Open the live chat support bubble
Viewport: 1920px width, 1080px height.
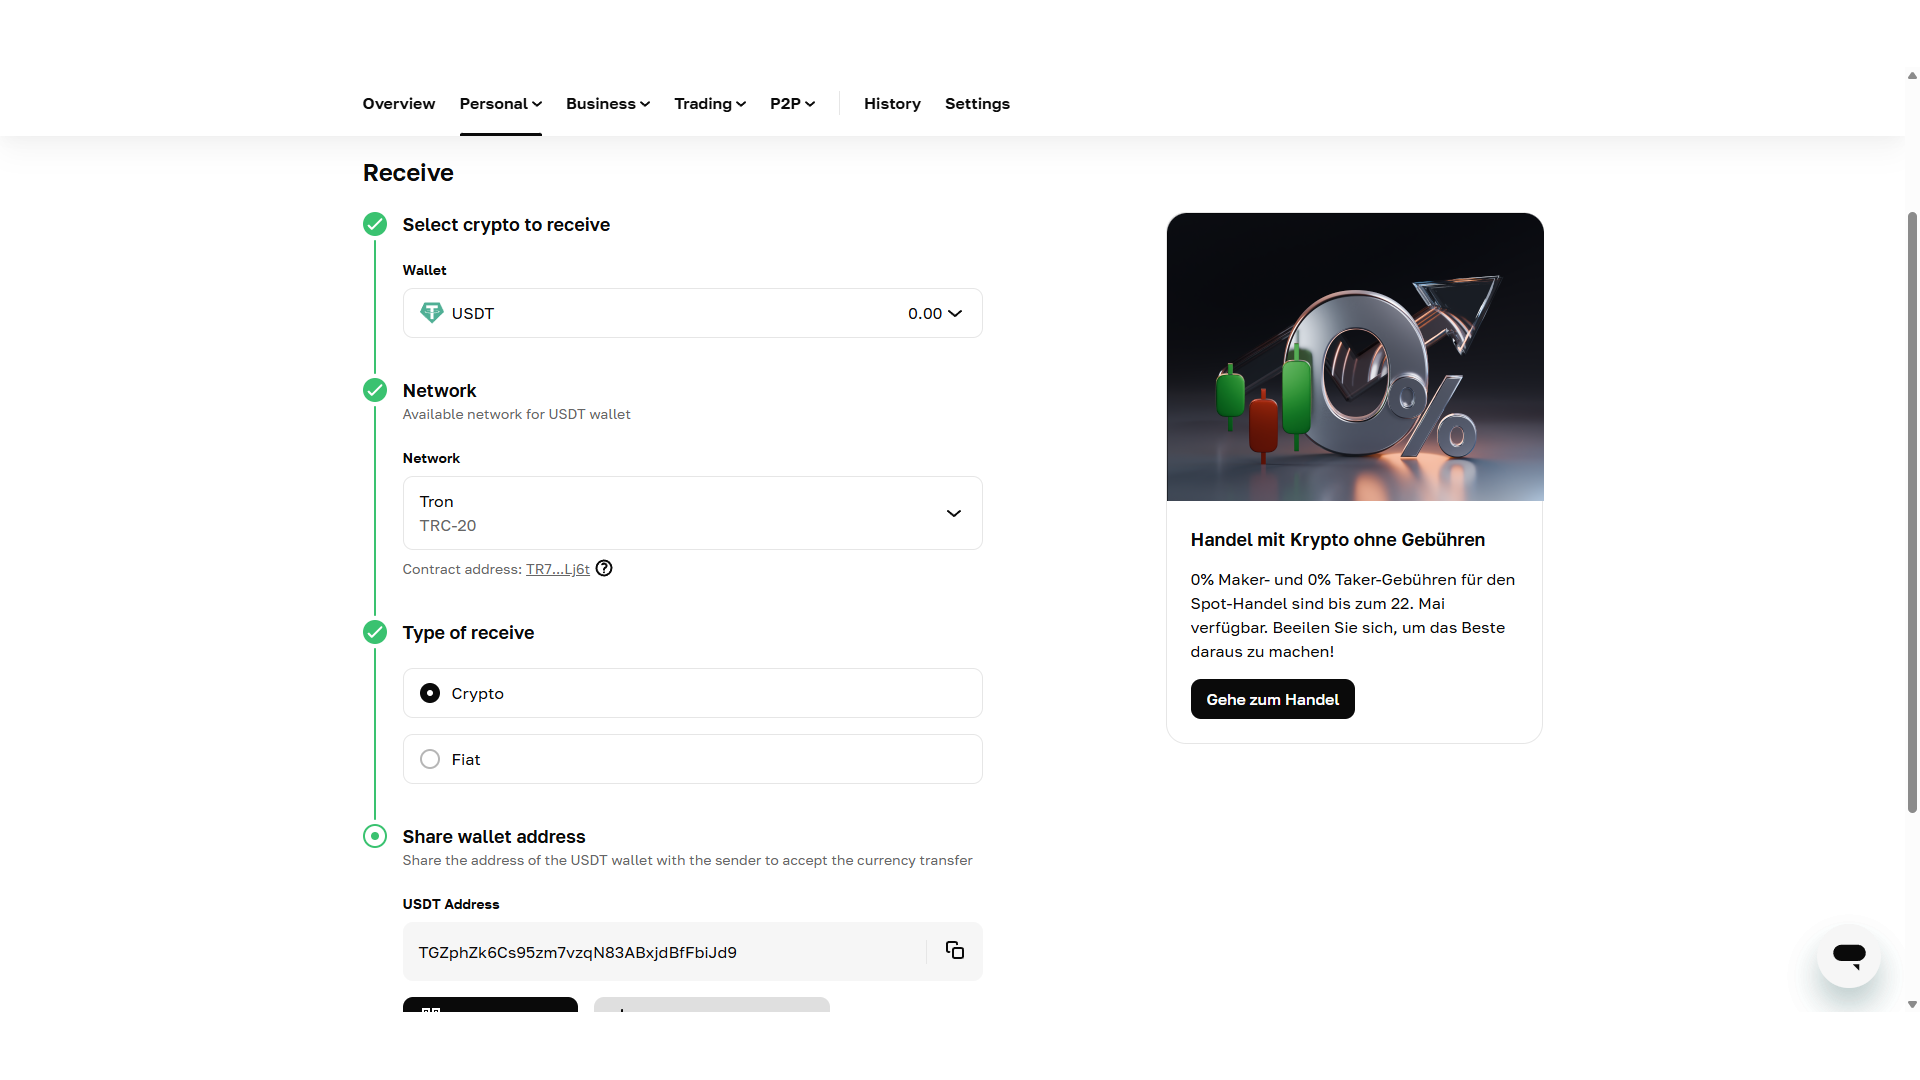click(1848, 956)
